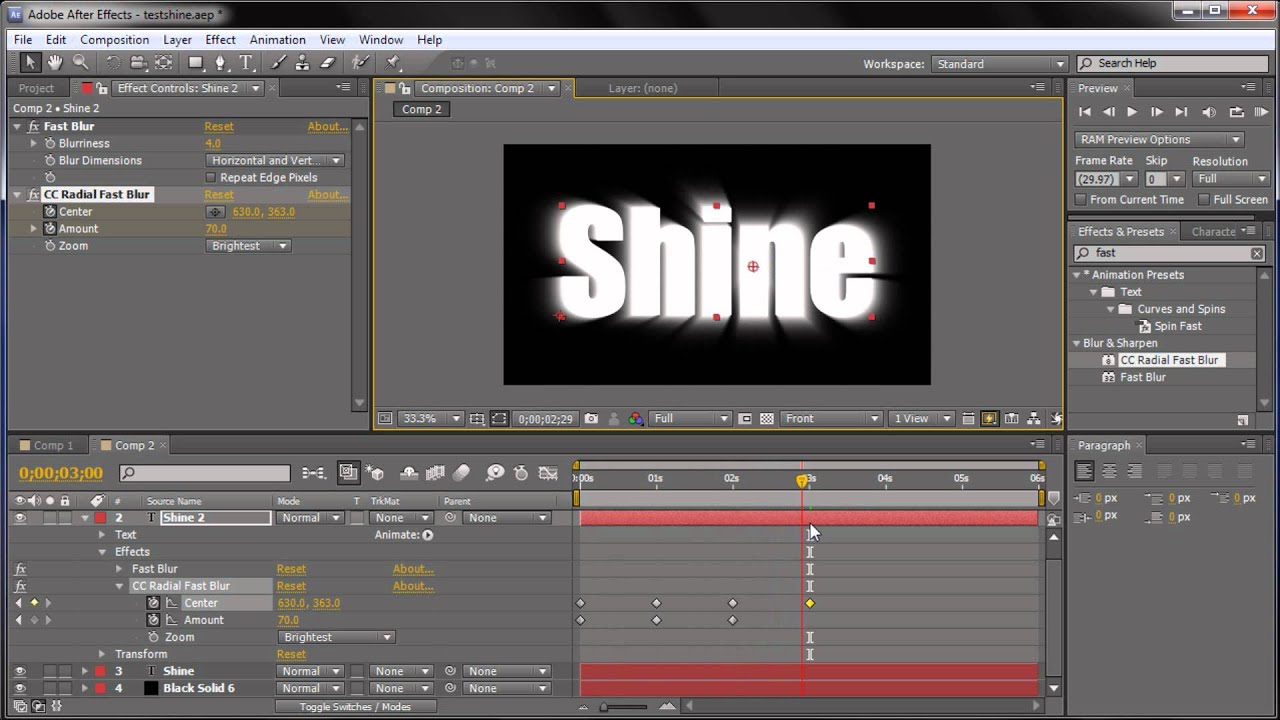
Task: Open the Workspace Standard dropdown
Action: [1000, 64]
